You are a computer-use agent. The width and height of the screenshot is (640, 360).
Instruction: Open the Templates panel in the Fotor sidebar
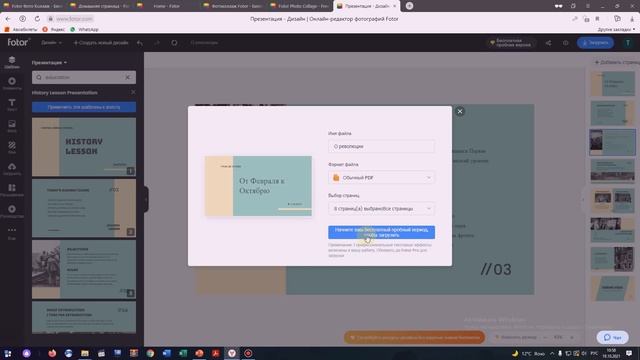(12, 62)
